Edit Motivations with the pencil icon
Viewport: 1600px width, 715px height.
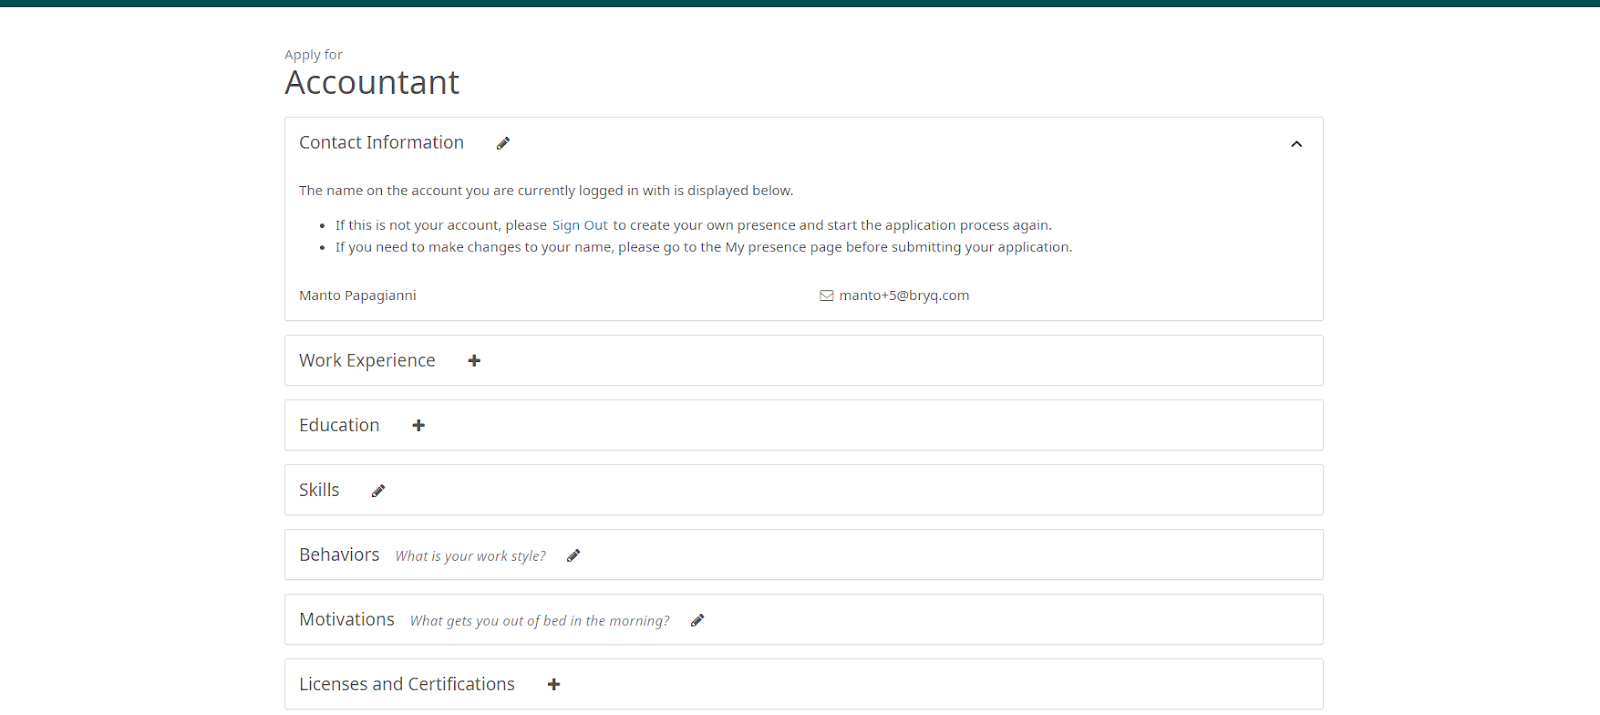697,621
